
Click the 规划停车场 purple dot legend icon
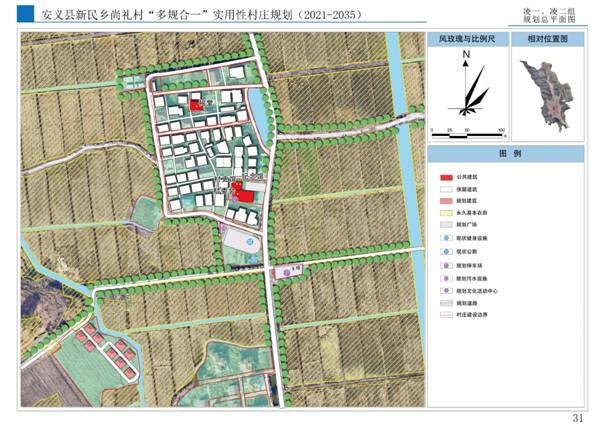click(446, 265)
